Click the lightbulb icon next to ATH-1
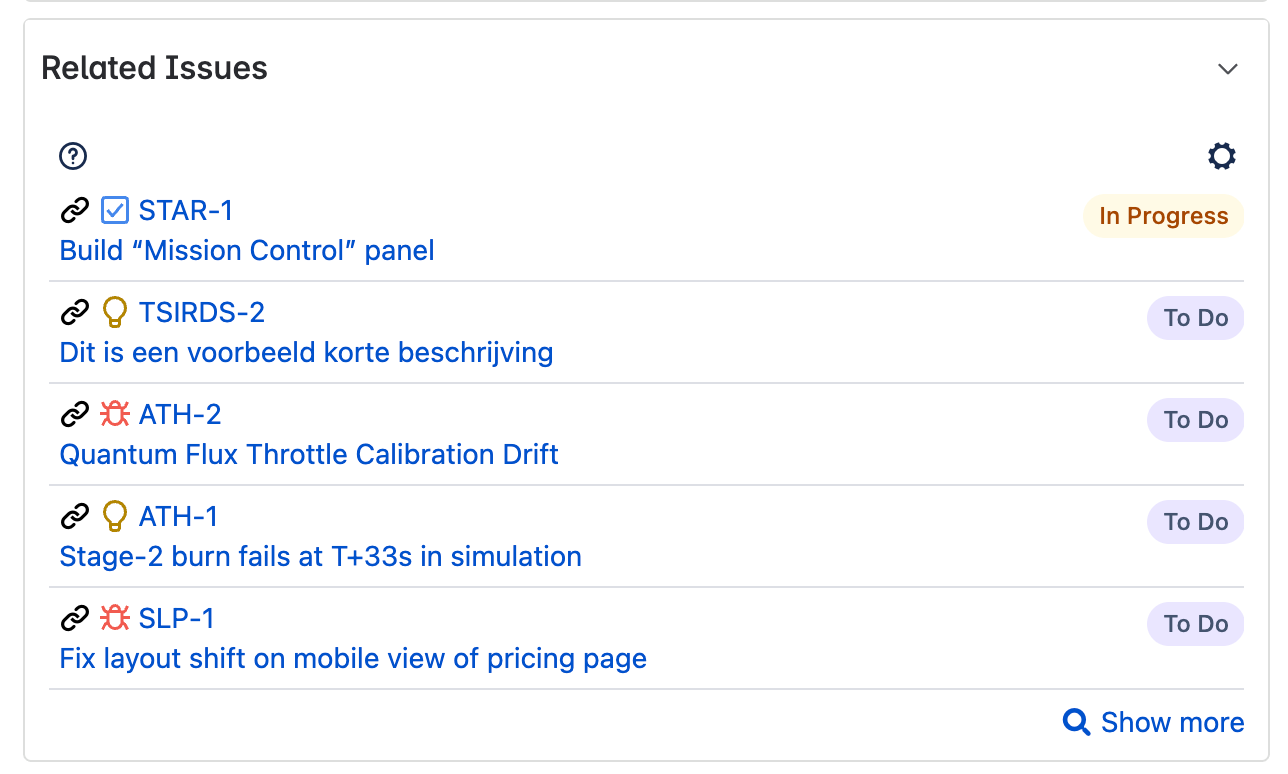This screenshot has width=1288, height=774. tap(115, 517)
